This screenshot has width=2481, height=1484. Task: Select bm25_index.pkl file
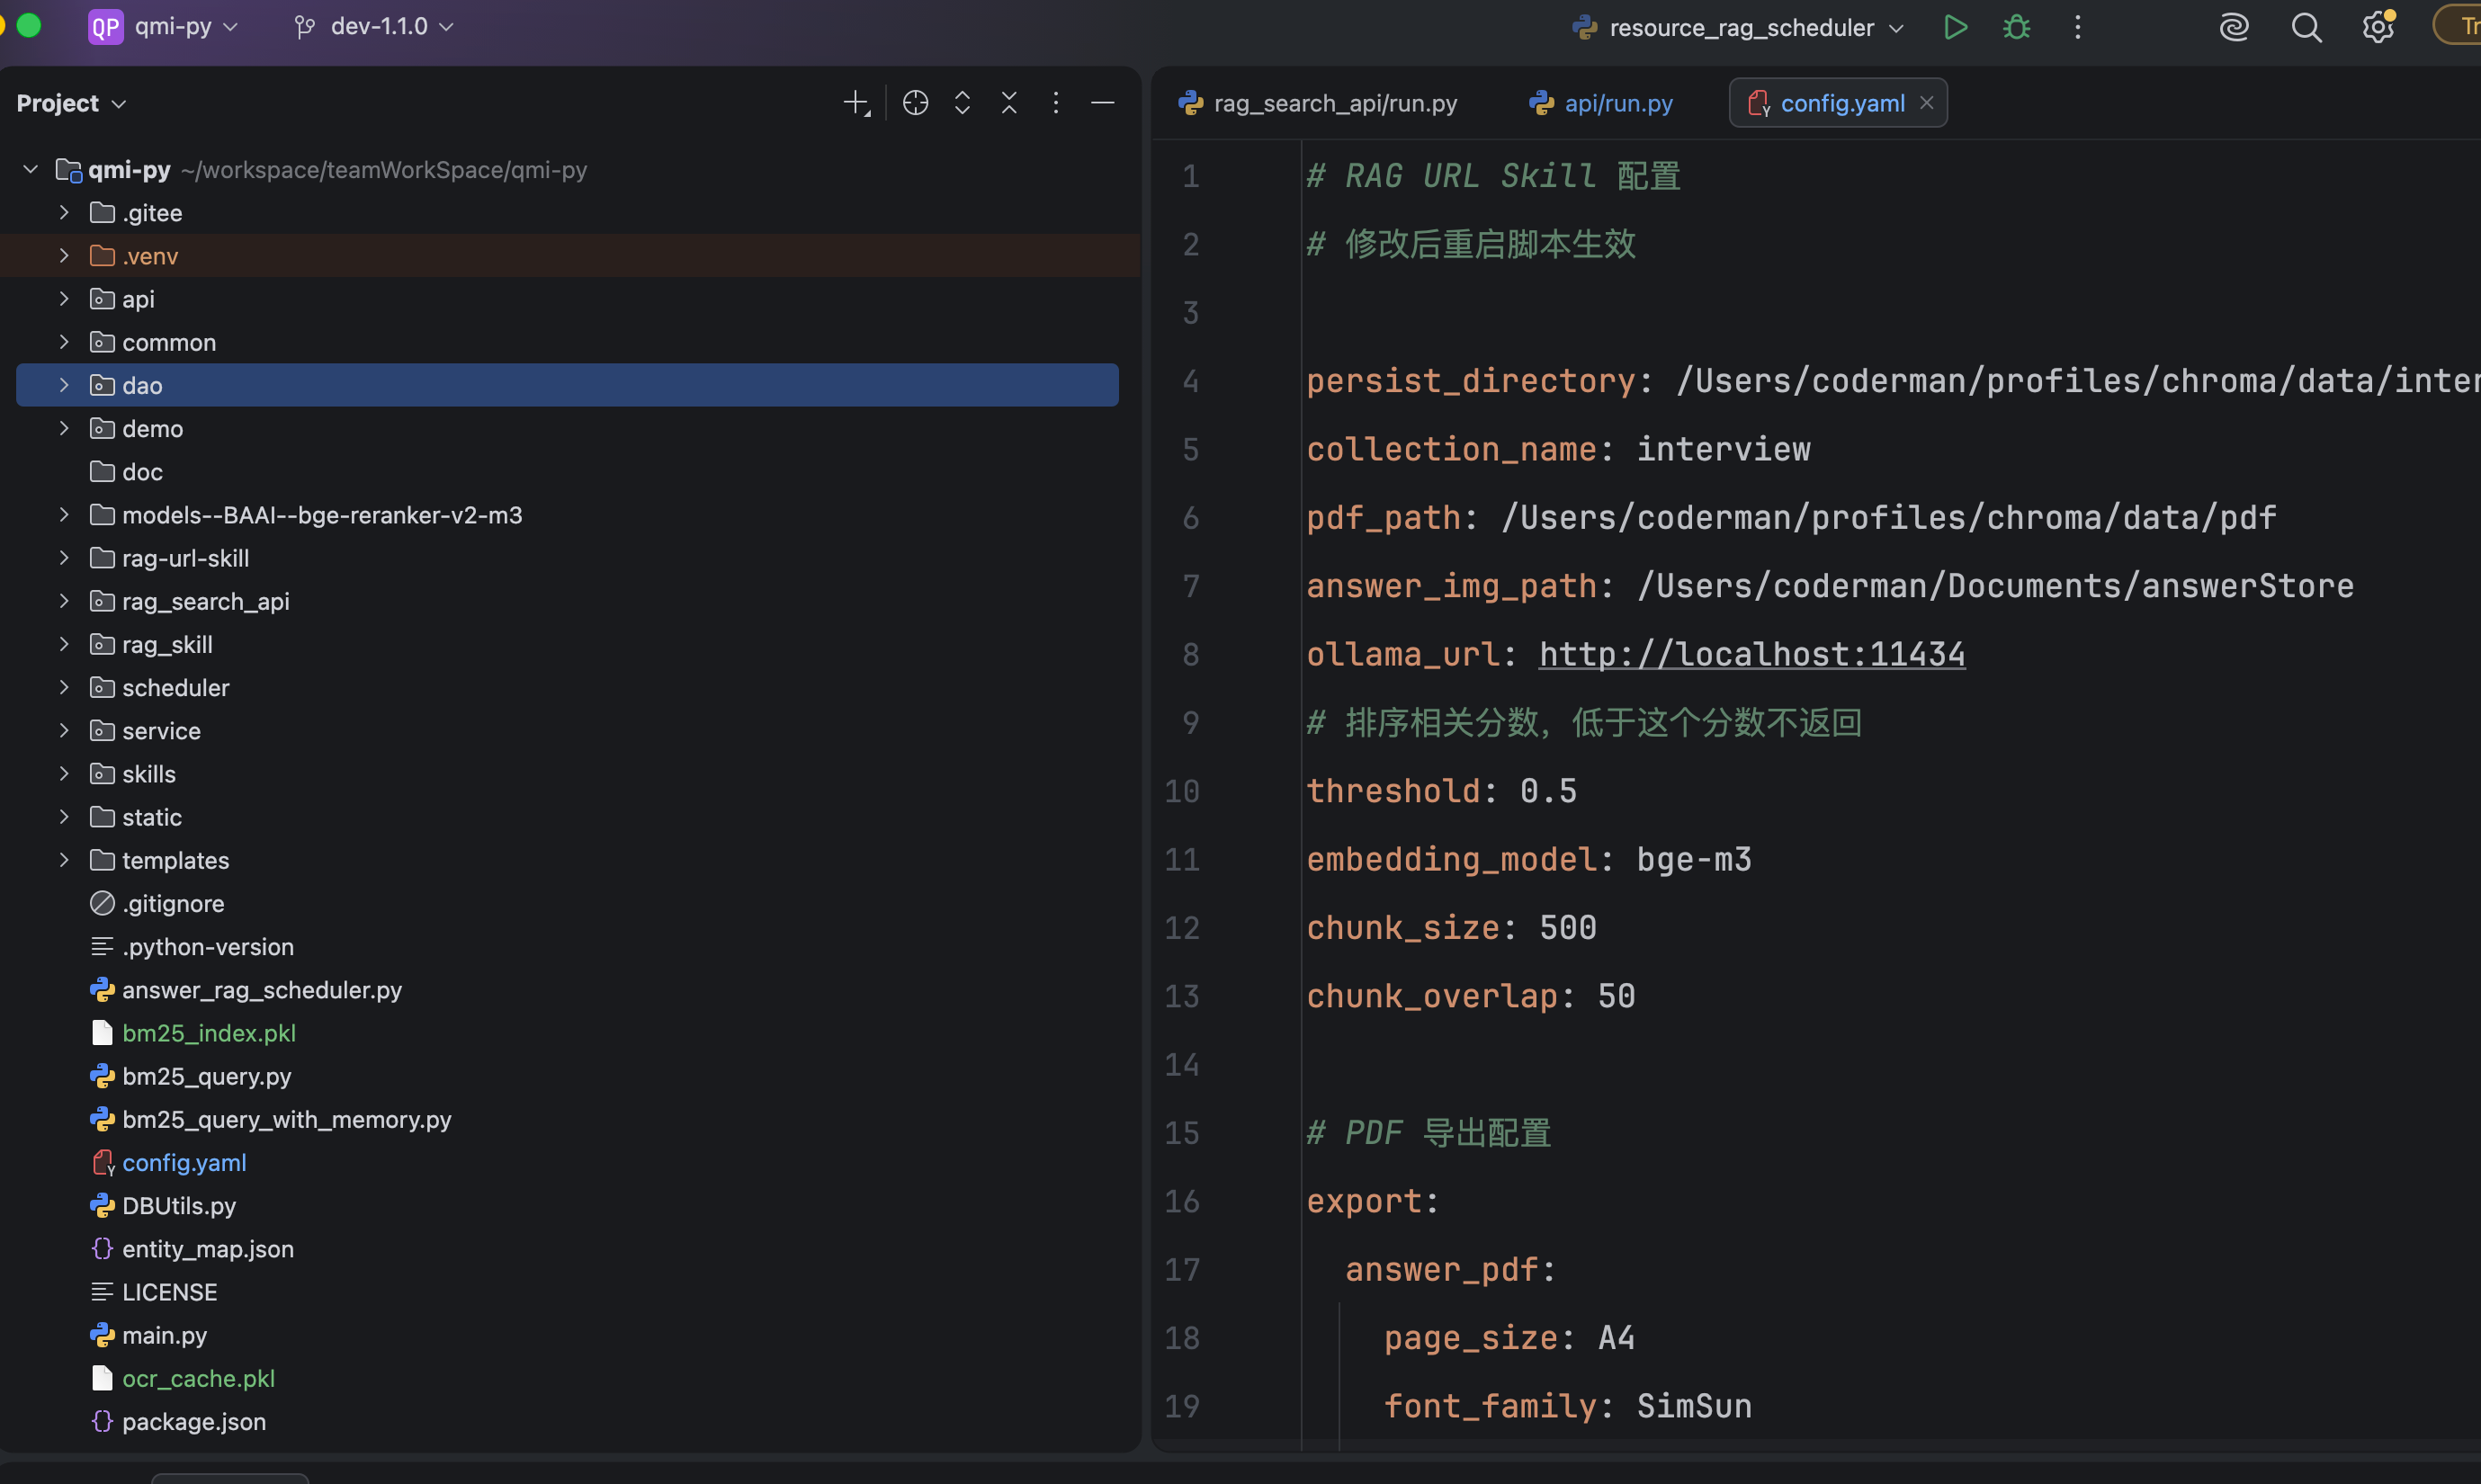click(208, 1033)
